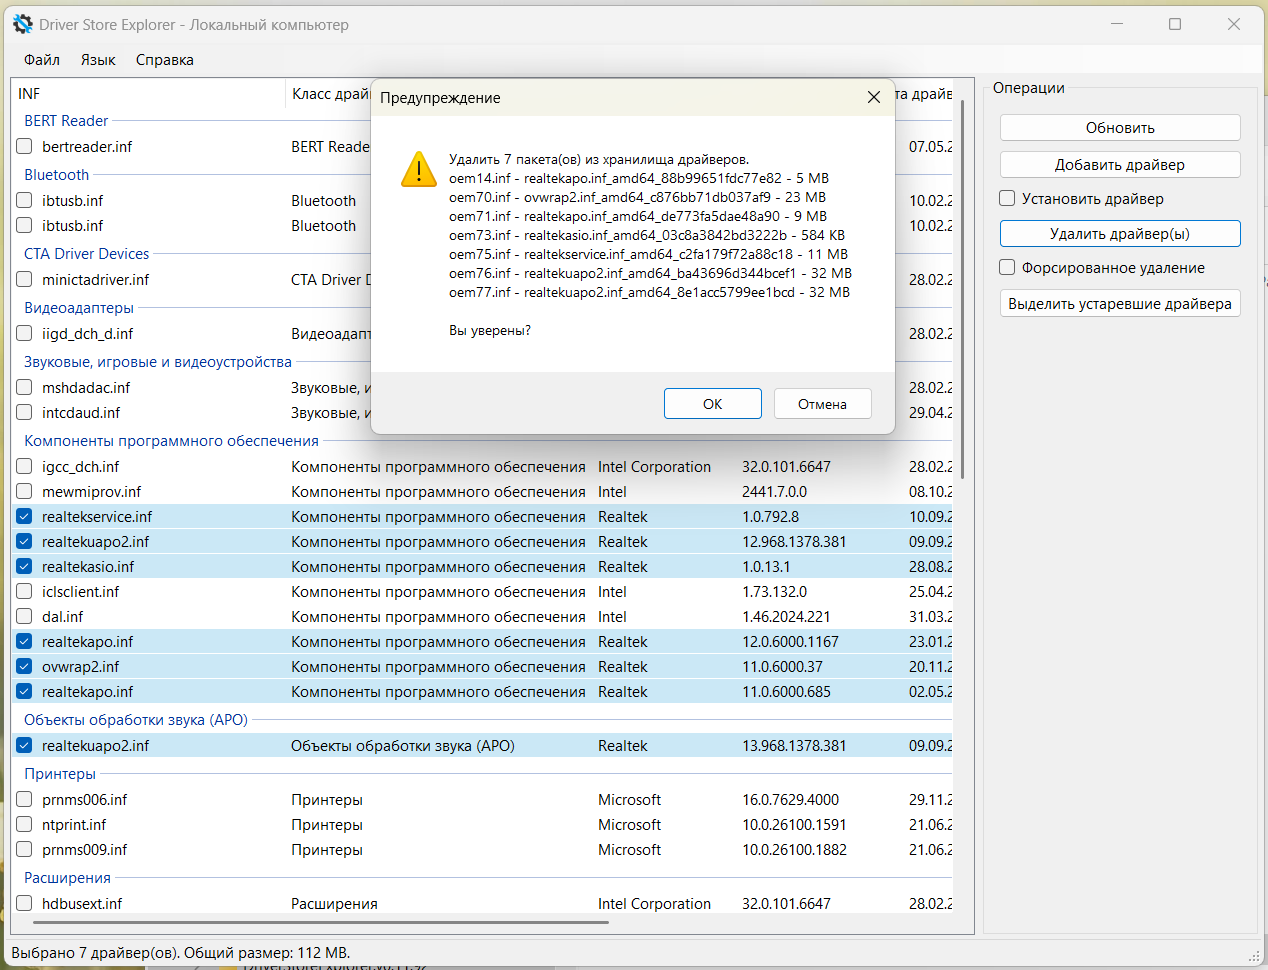Select the Расширения group header
The image size is (1268, 970).
tap(67, 878)
